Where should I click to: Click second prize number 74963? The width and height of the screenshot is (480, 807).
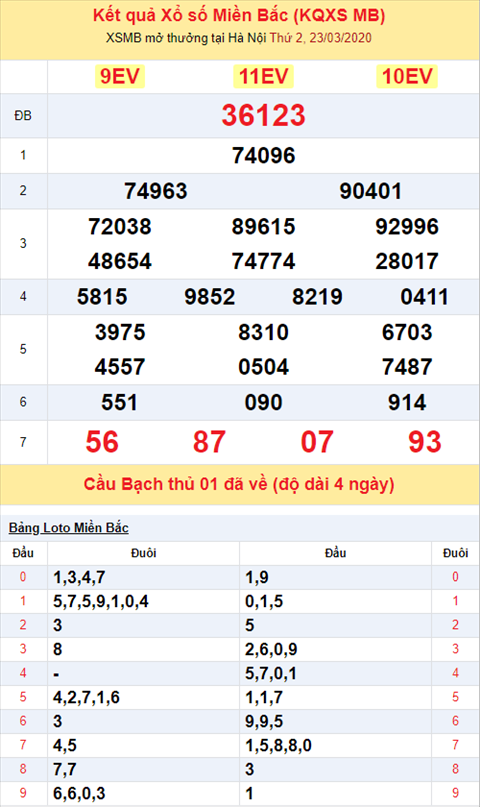point(156,191)
